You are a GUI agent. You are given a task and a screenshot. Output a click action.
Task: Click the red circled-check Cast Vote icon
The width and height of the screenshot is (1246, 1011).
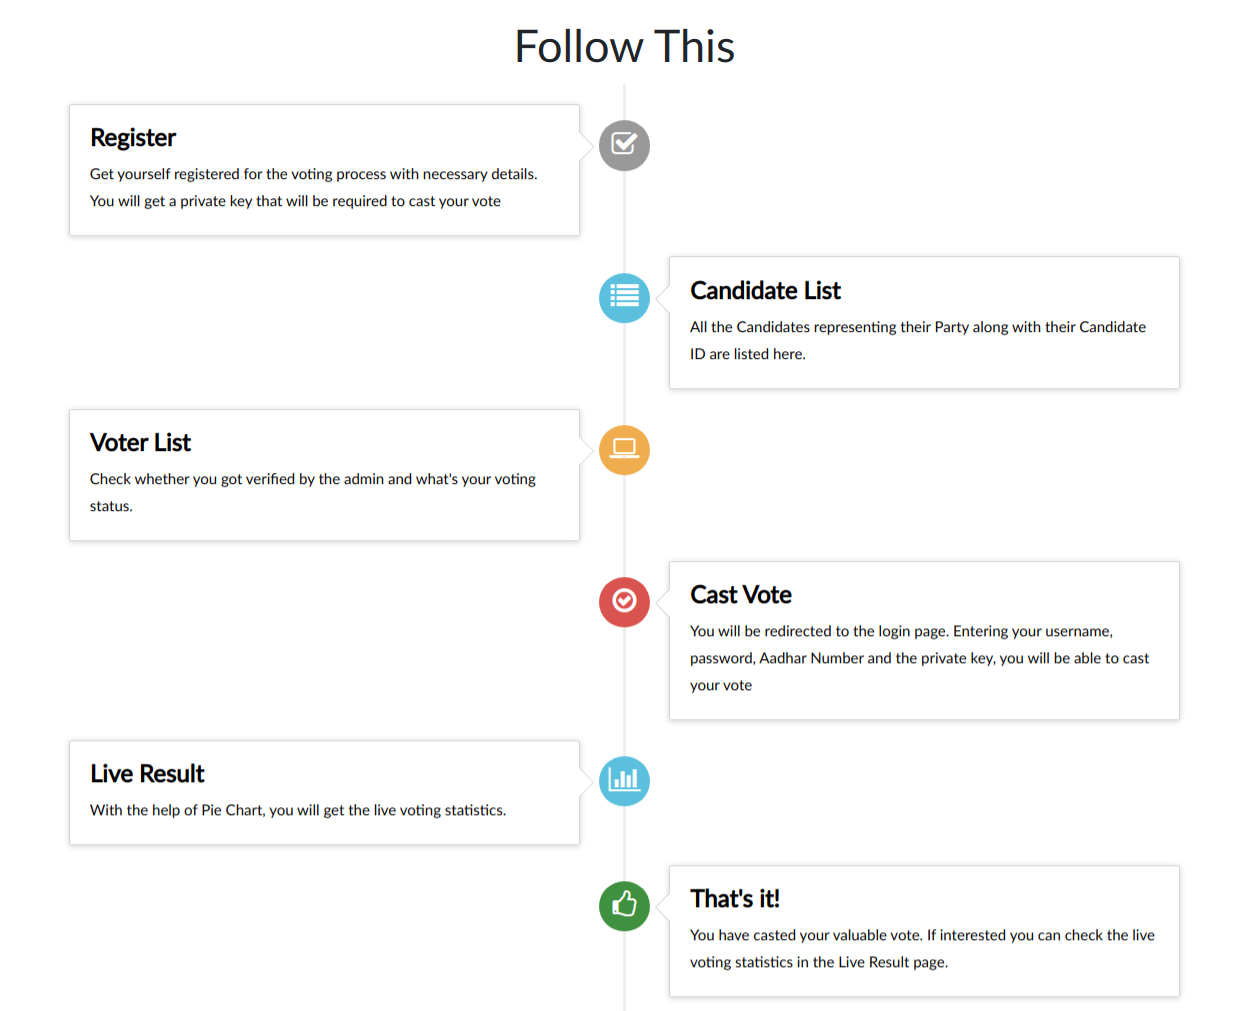pos(624,602)
